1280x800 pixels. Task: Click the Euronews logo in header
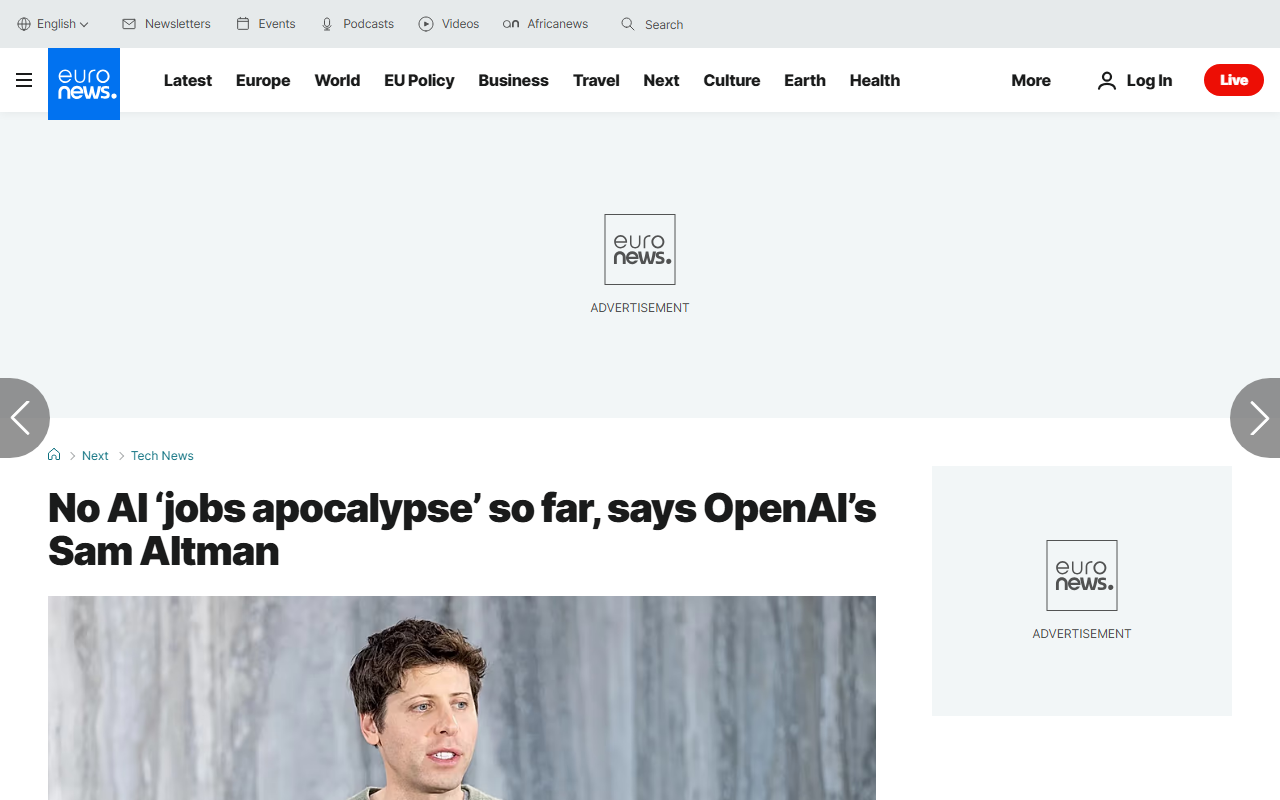coord(84,84)
